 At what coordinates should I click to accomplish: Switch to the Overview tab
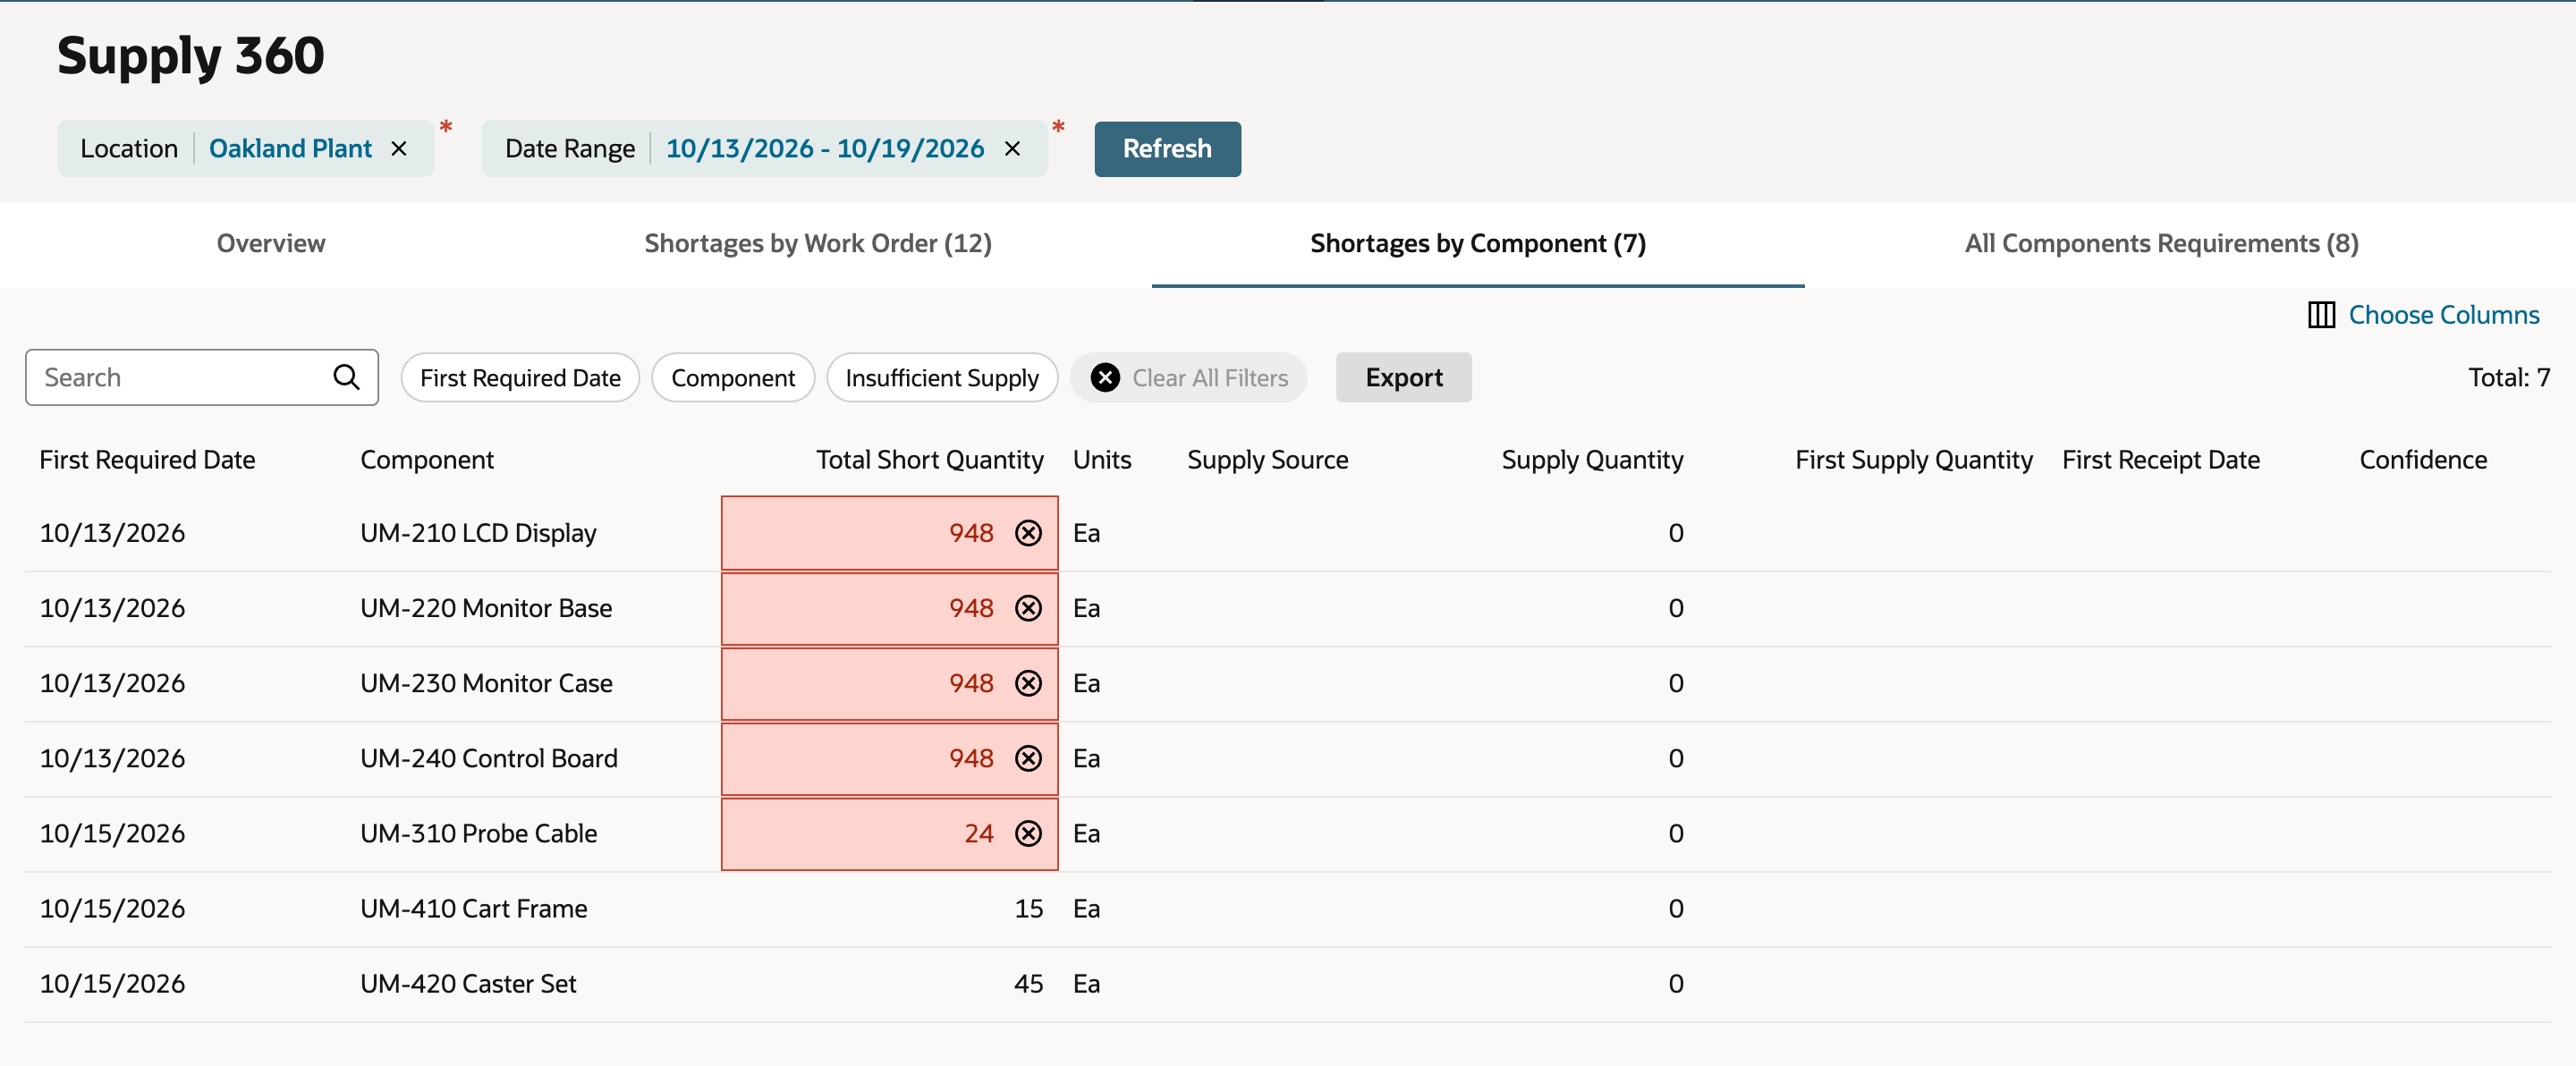(271, 243)
